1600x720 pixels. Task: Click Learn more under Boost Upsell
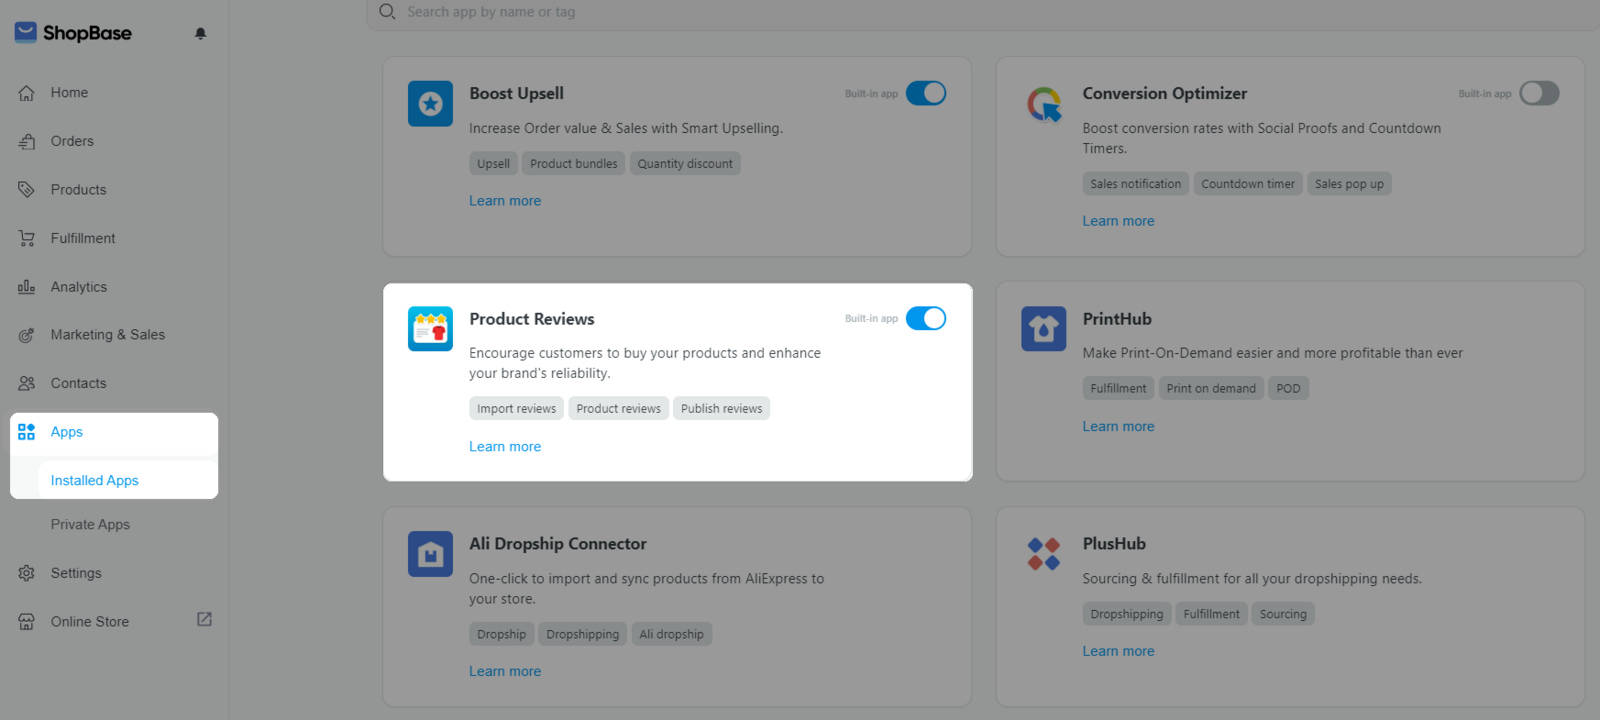coord(505,201)
